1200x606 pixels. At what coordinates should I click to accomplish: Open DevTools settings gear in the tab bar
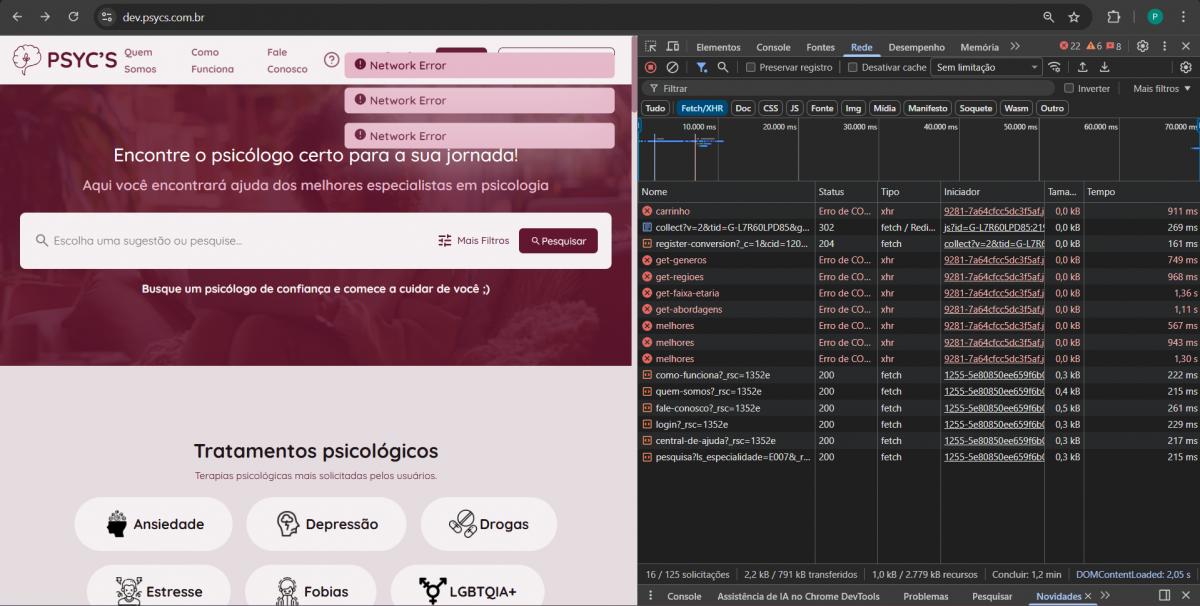click(1143, 47)
